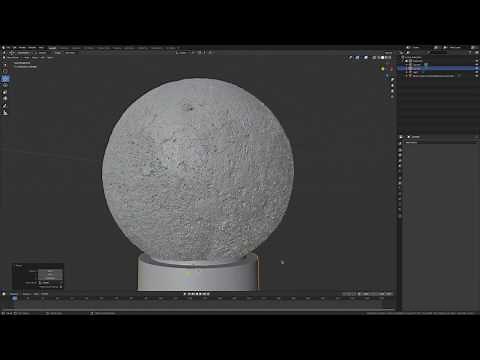Screen dimensions: 480x360
Task: Select the Rotate tool in the toolbar
Action: coord(5,85)
